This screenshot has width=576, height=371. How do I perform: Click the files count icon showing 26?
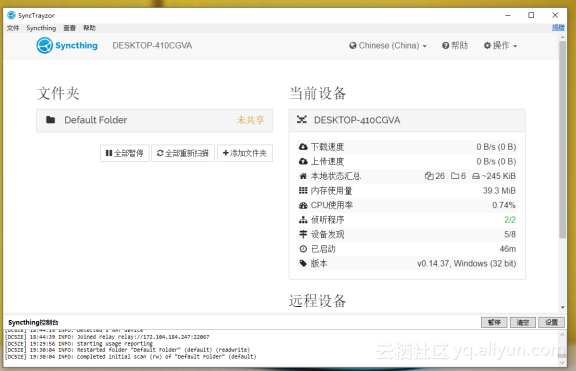[x=429, y=176]
